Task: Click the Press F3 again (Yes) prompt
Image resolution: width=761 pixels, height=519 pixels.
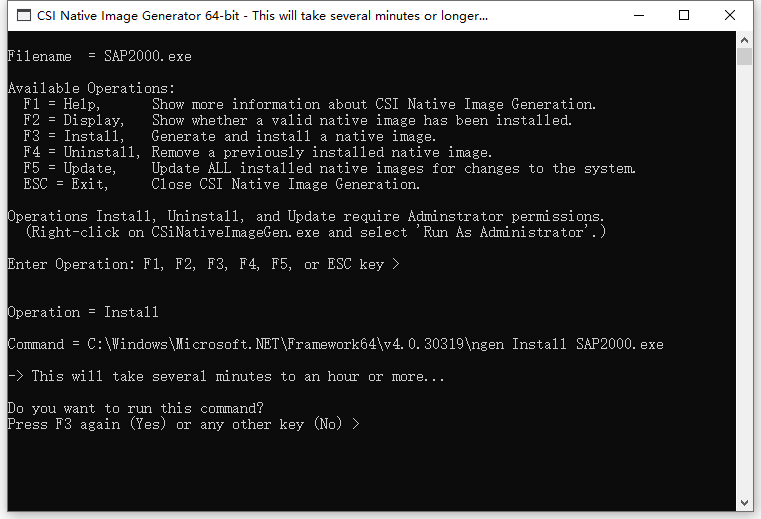Action: click(x=184, y=424)
